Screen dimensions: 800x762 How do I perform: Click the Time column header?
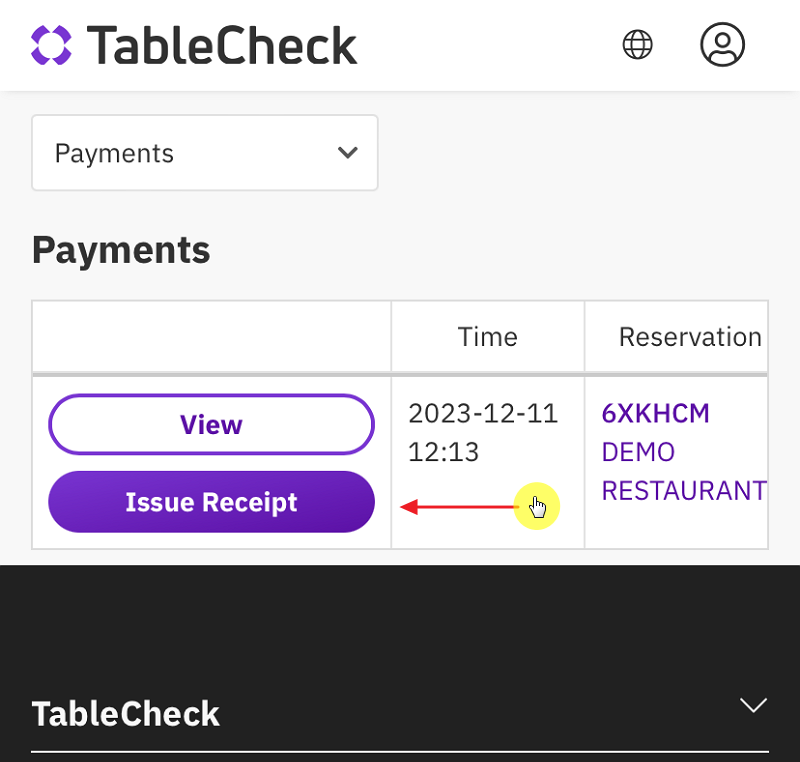coord(487,337)
